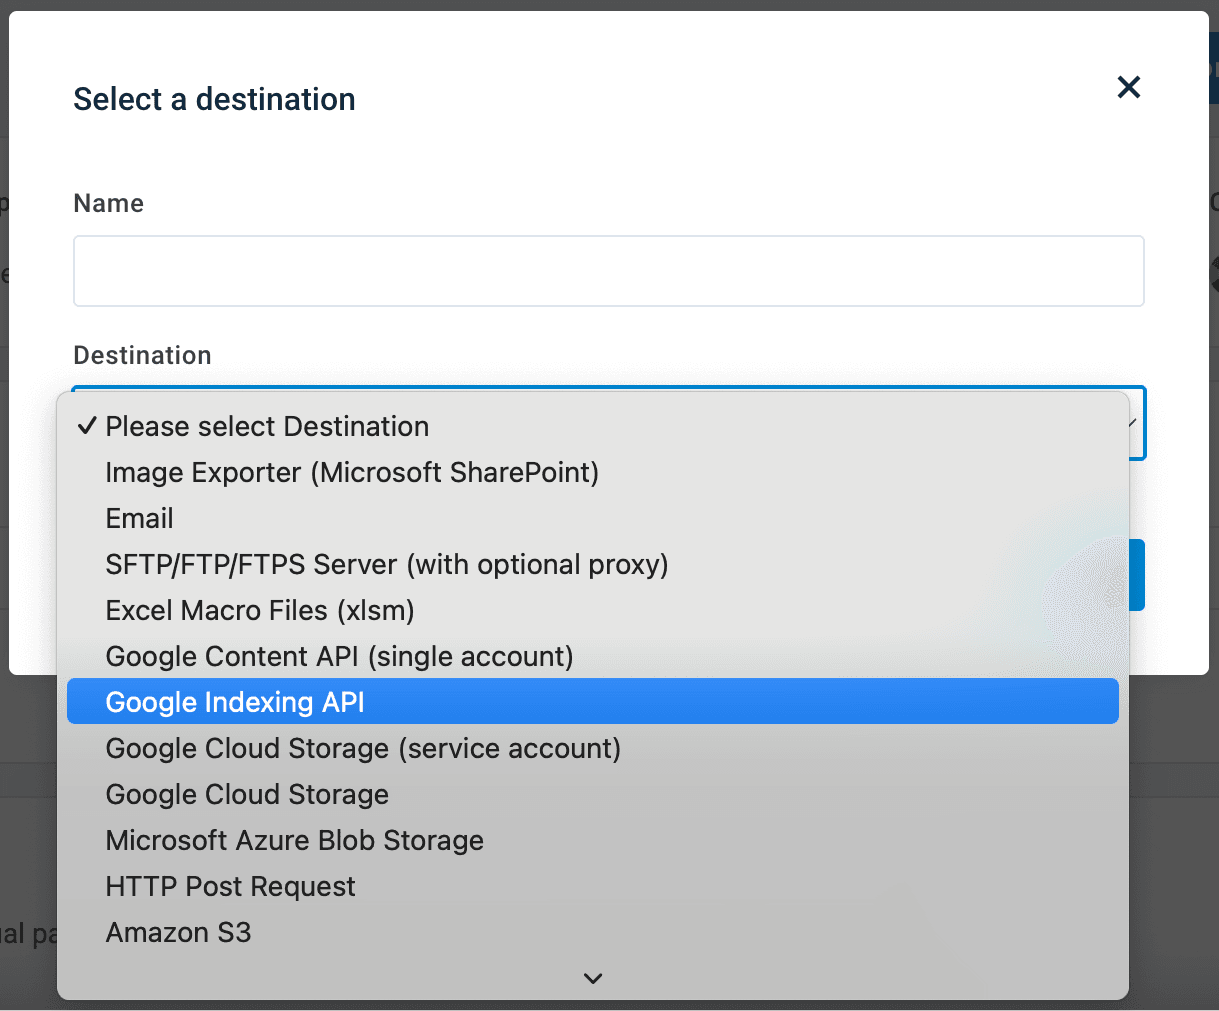This screenshot has height=1011, width=1219.
Task: Click the scroll-down chevron below Amazon S3
Action: click(593, 978)
